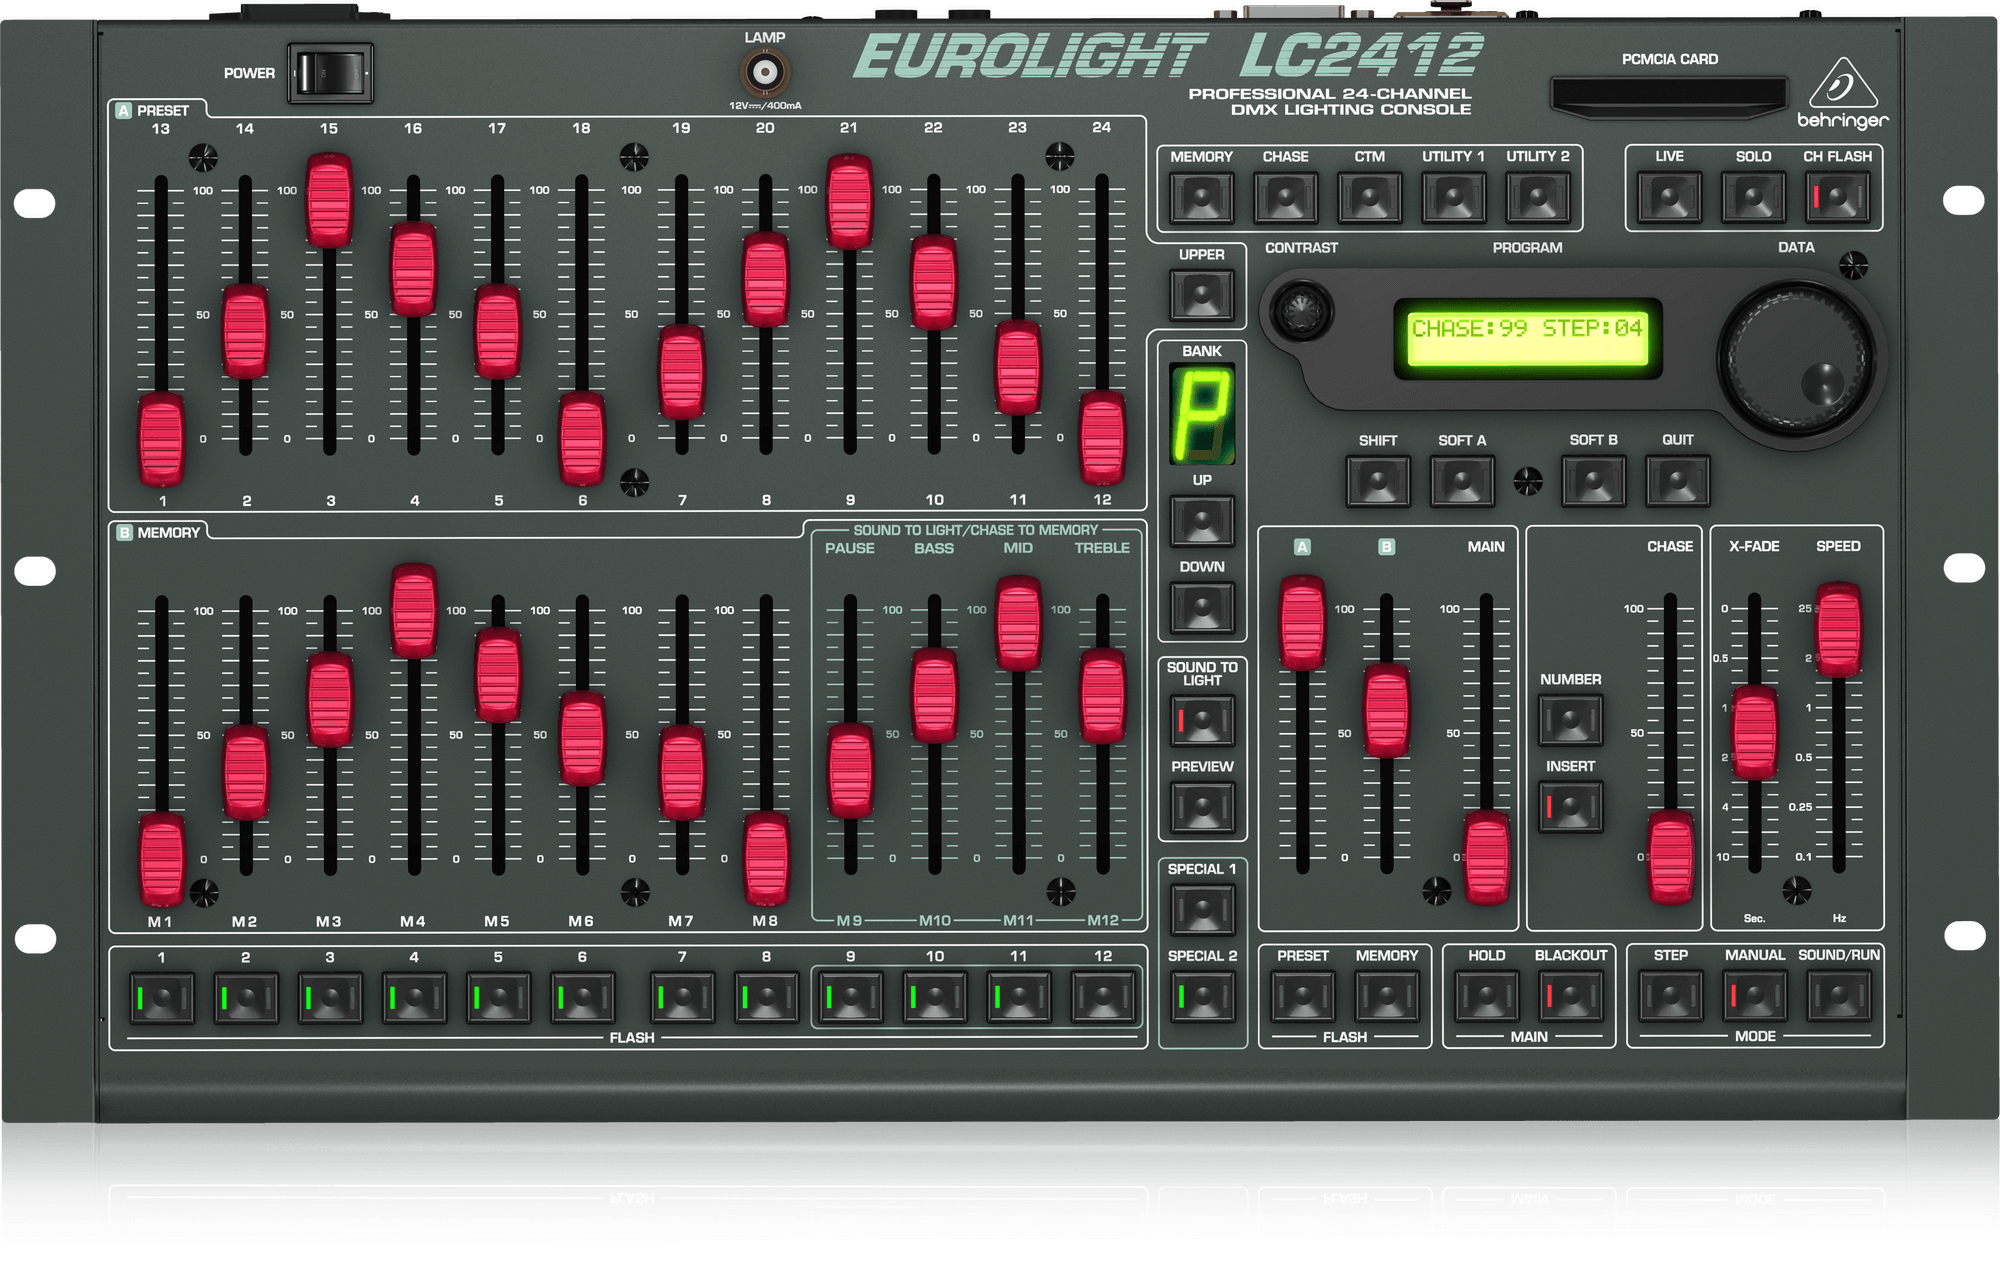Hit flash button 1
This screenshot has height=1275, width=2000.
click(x=161, y=998)
